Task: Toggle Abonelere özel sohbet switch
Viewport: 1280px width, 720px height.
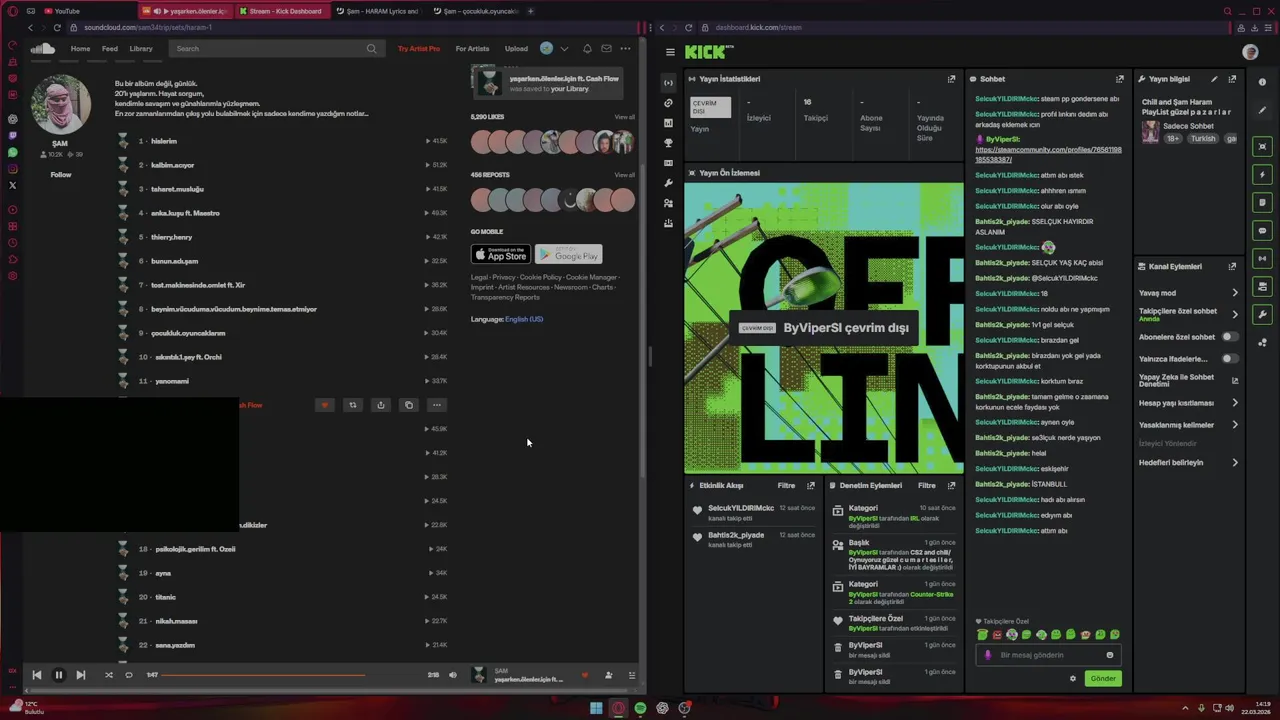Action: pyautogui.click(x=1230, y=337)
